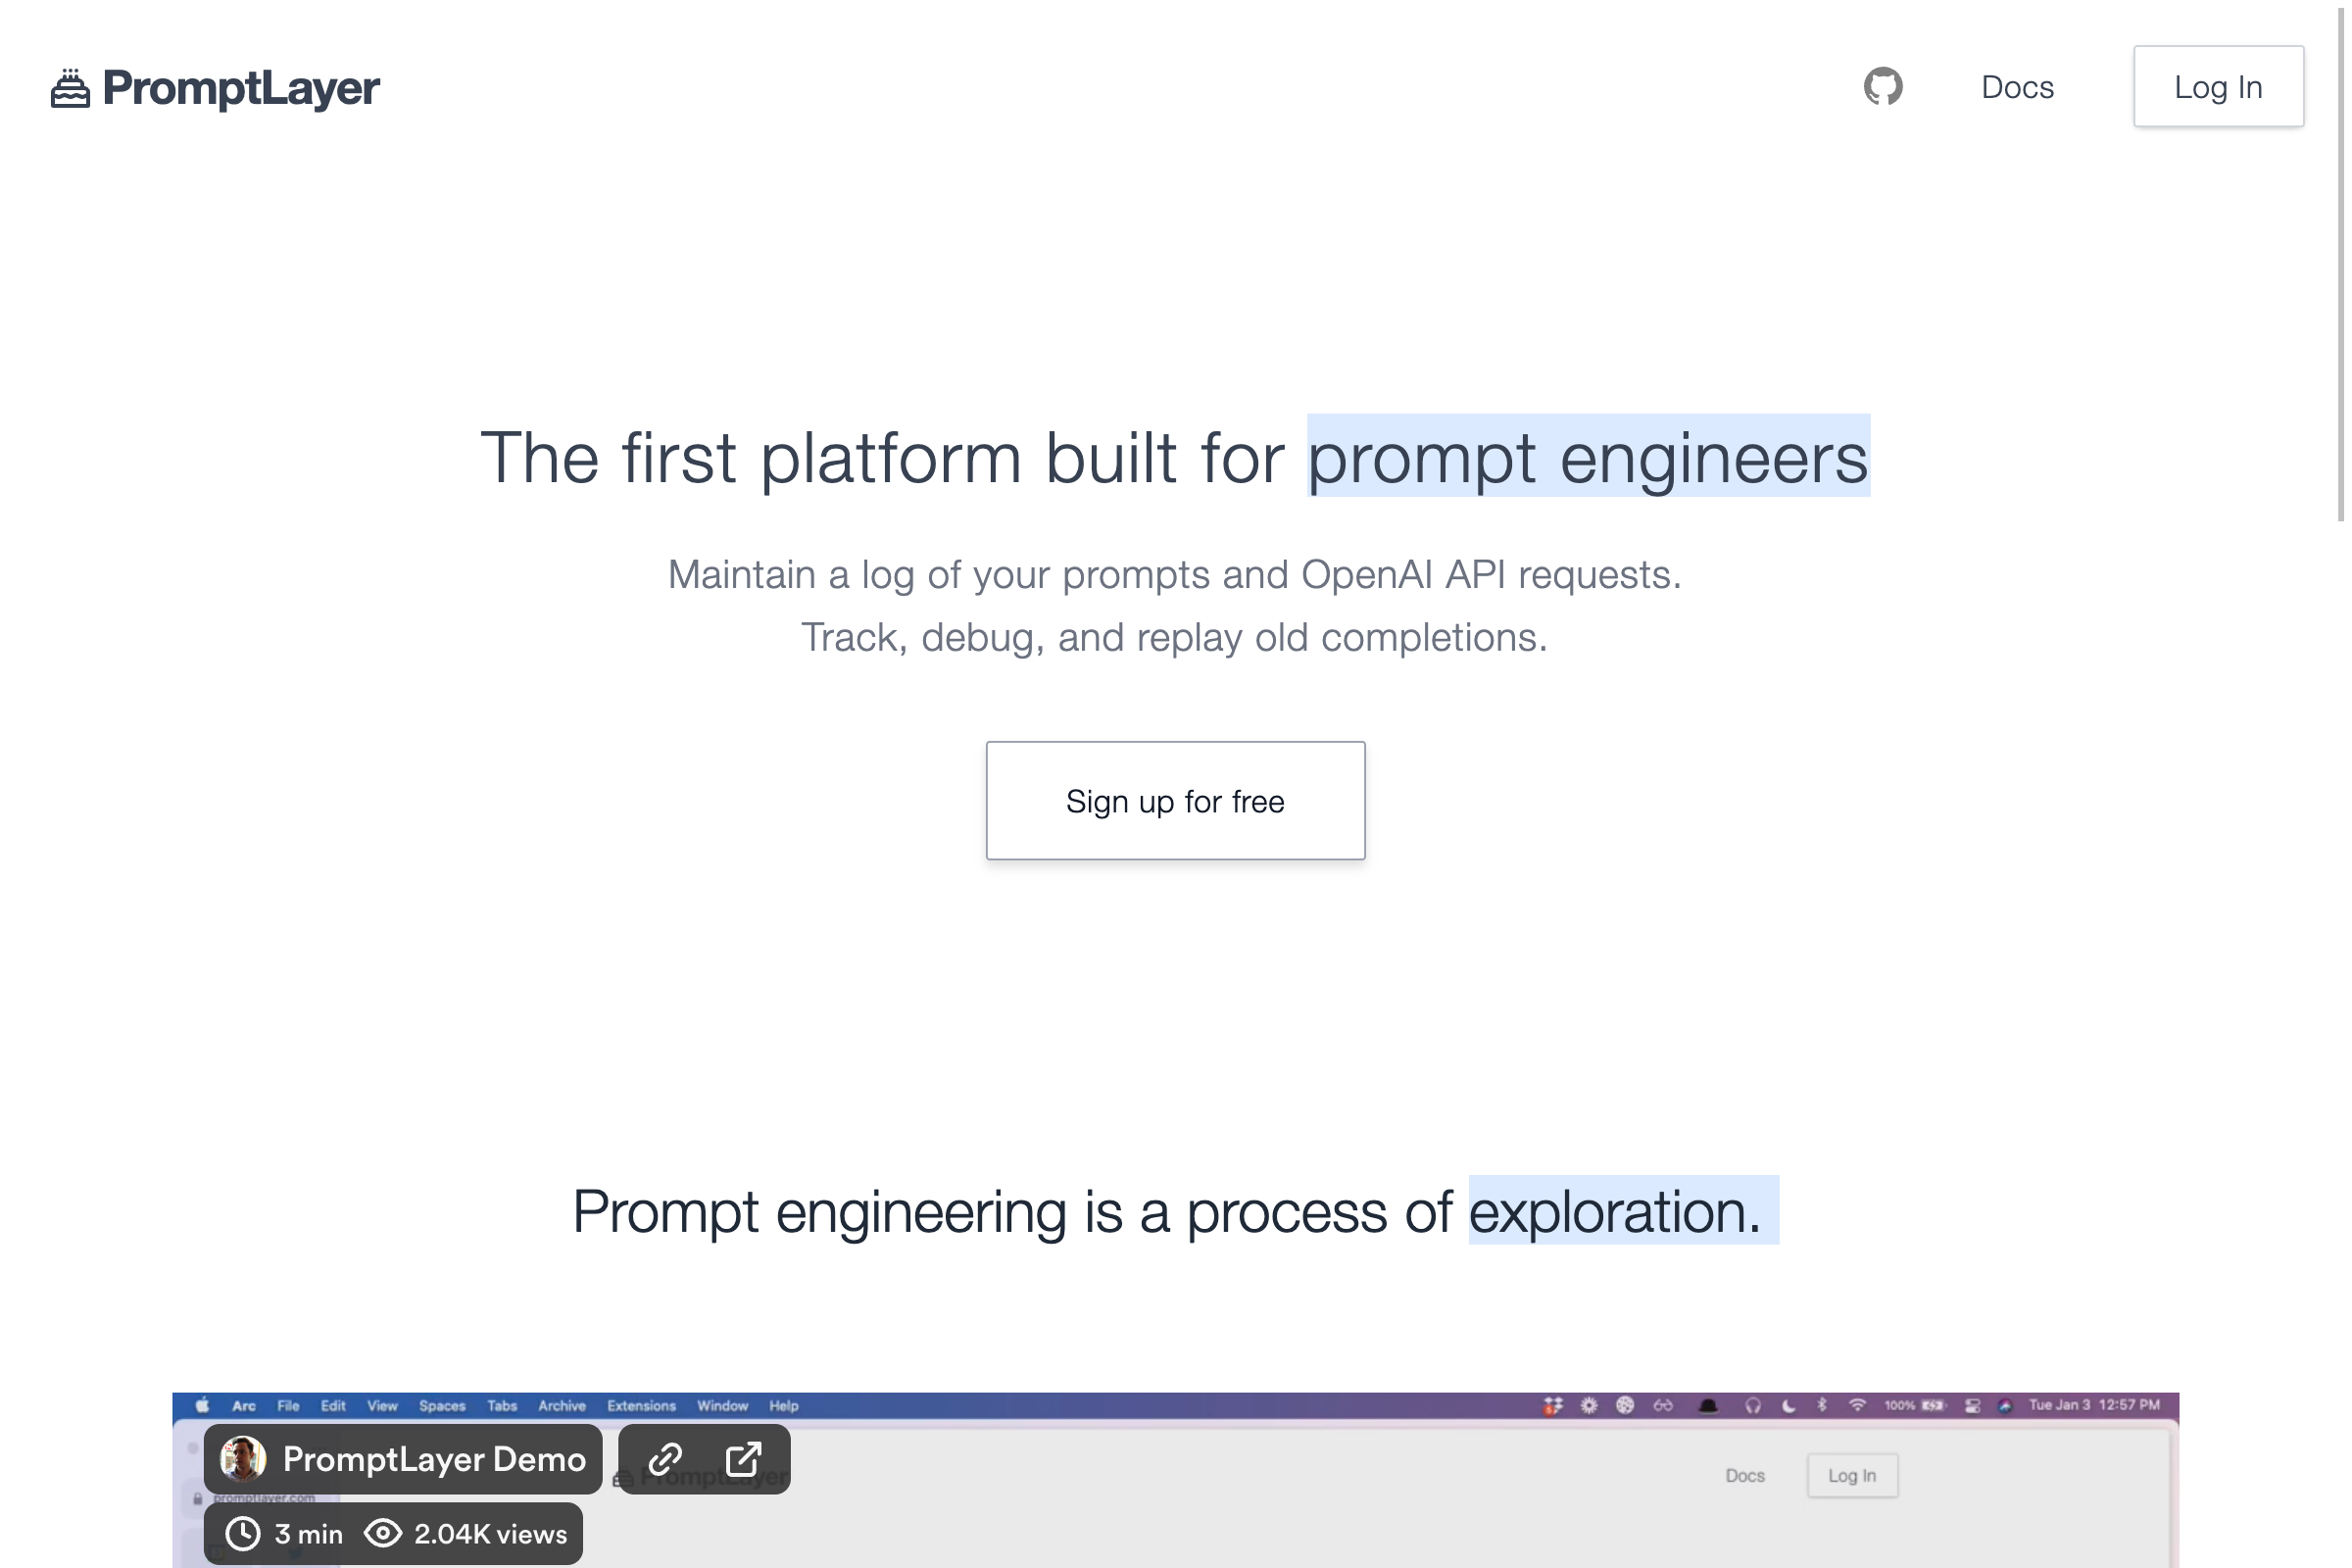
Task: Toggle the Extensions menu in Arc browser
Action: [639, 1405]
